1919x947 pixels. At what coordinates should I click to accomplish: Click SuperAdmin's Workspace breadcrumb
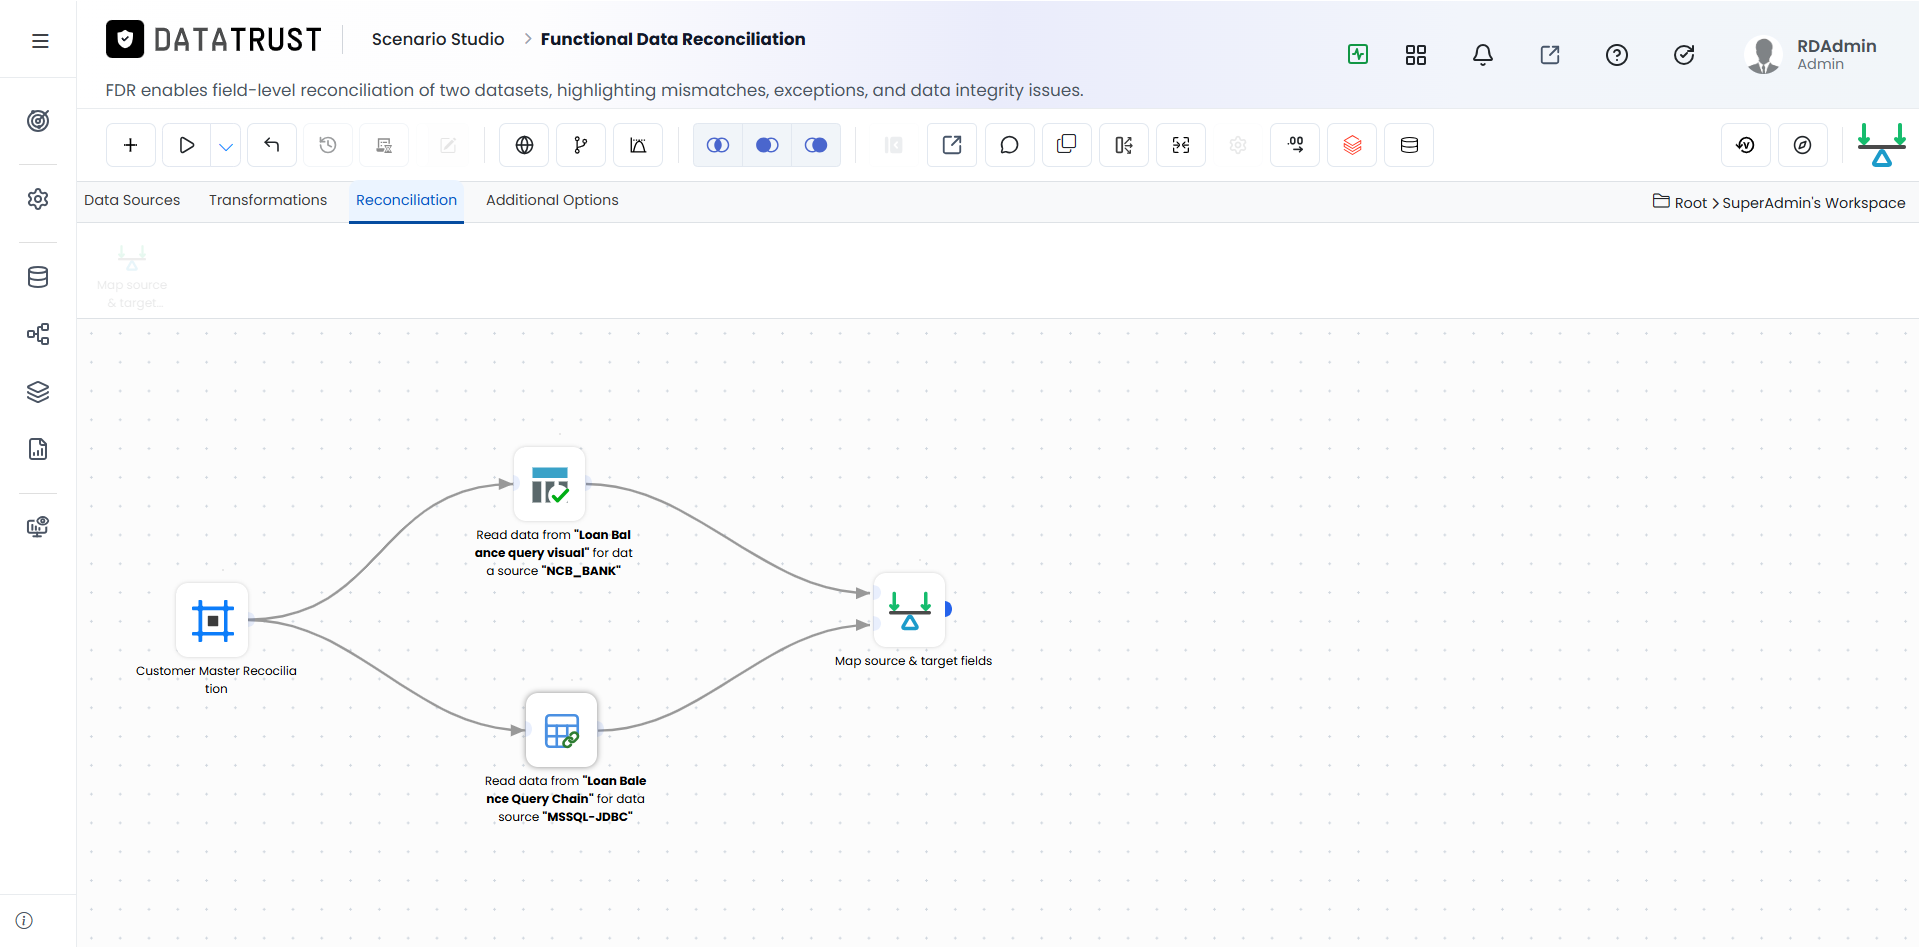pos(1814,203)
